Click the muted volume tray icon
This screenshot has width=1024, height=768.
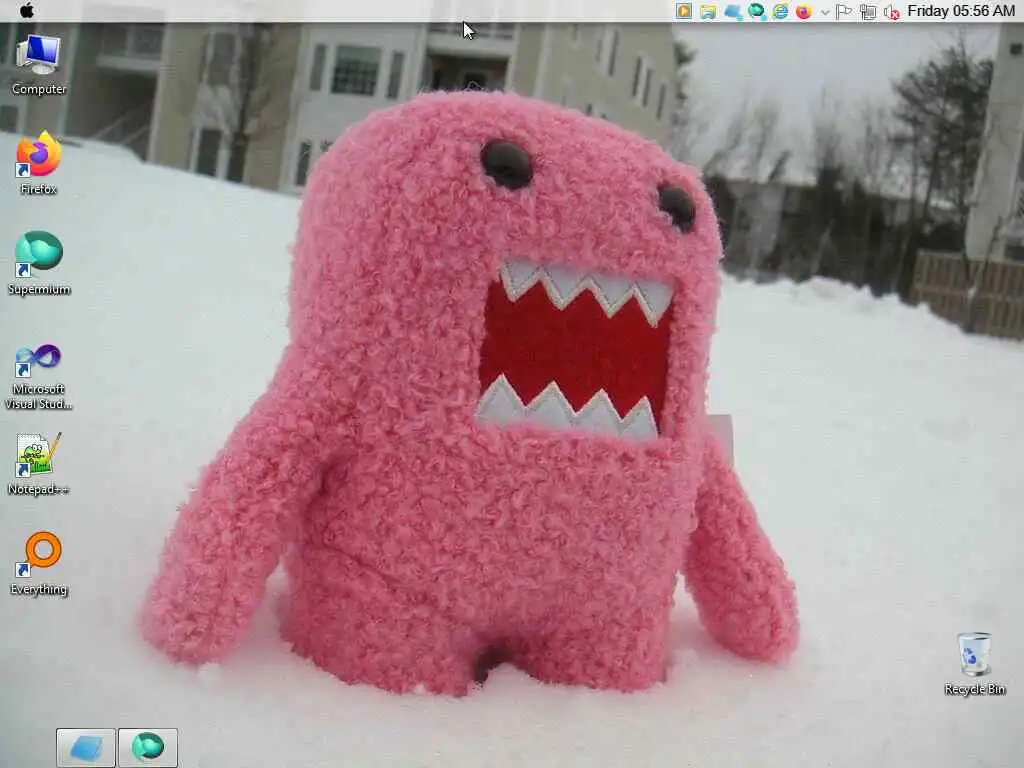(x=891, y=11)
